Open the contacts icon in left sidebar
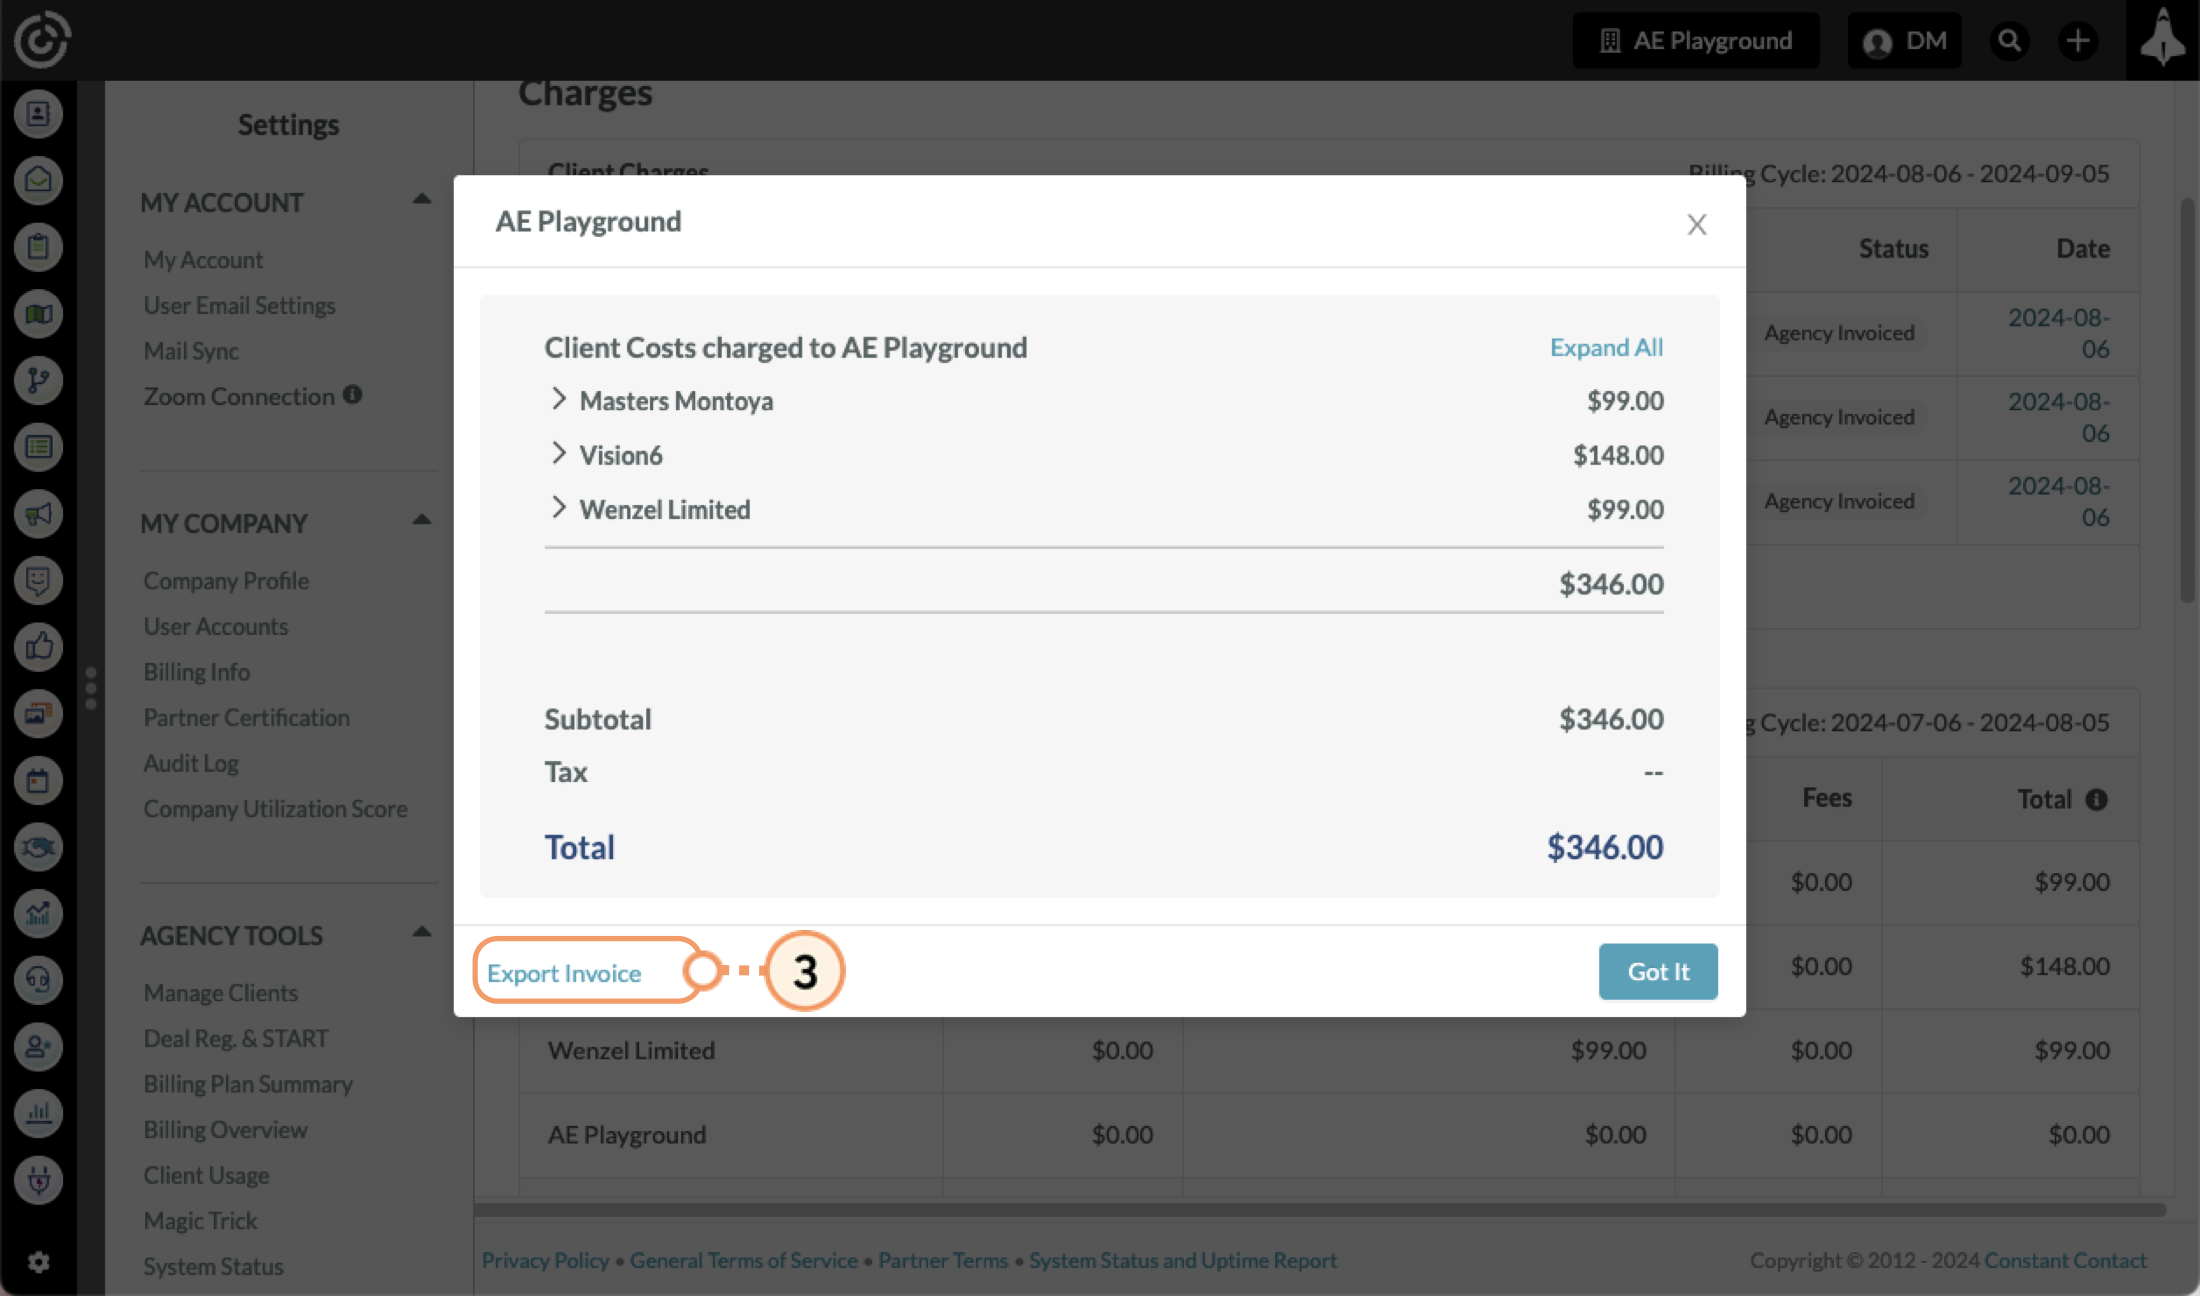Screen dimensions: 2200x1296 [x=38, y=114]
